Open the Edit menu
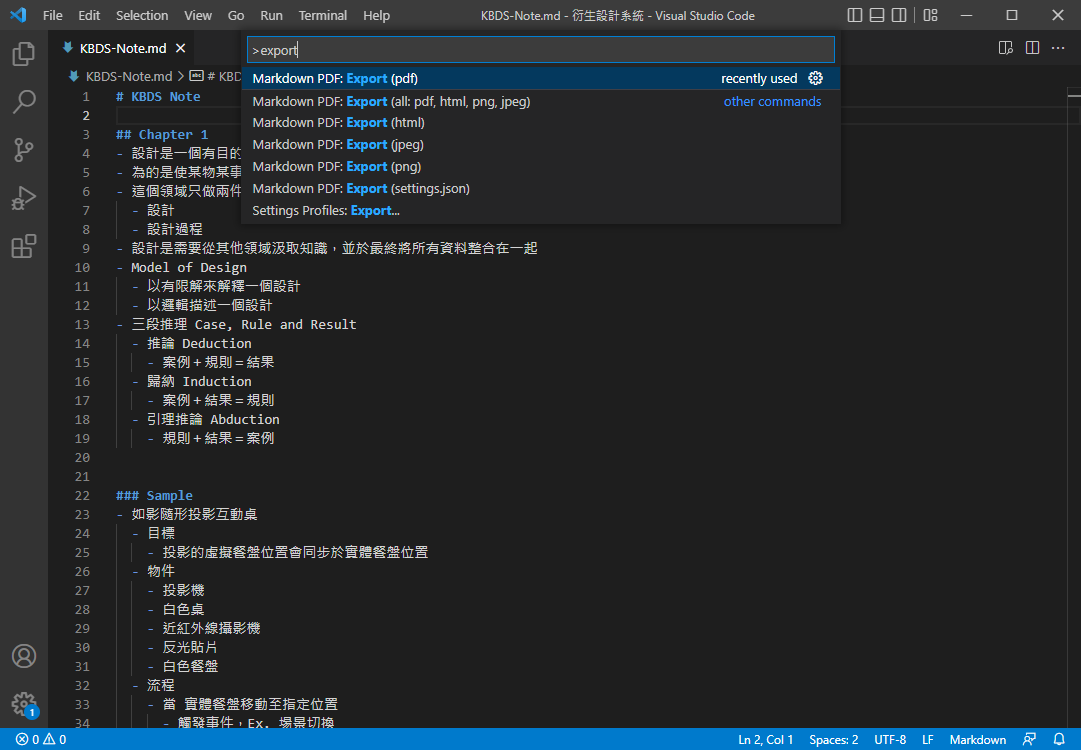 click(x=89, y=15)
